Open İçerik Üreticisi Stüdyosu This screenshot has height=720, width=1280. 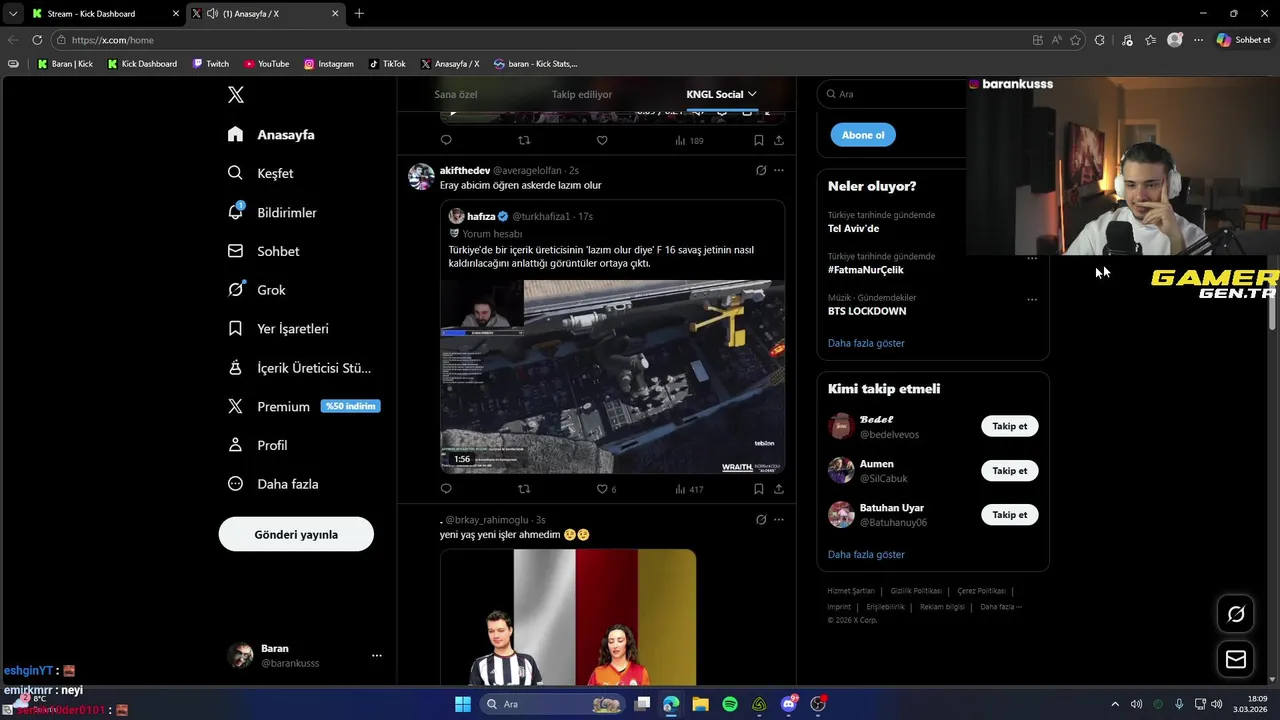click(x=299, y=367)
